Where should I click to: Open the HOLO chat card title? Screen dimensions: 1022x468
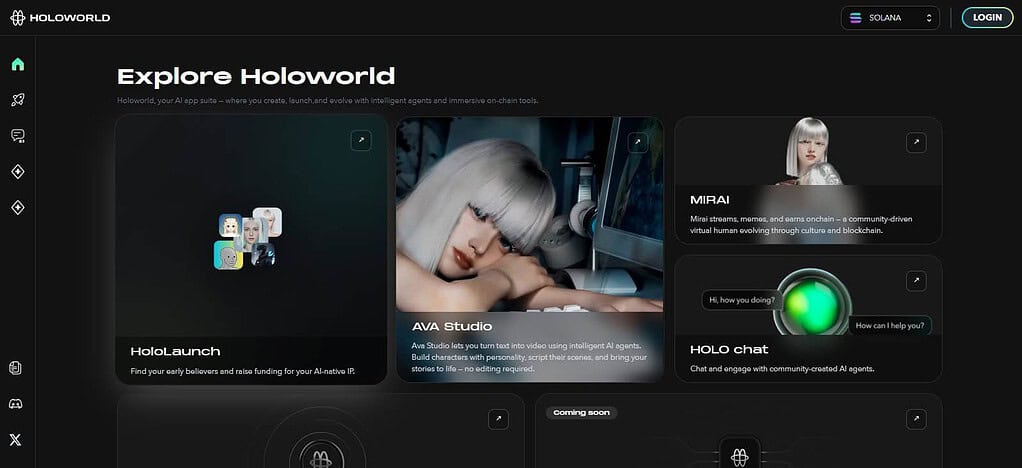tap(729, 349)
